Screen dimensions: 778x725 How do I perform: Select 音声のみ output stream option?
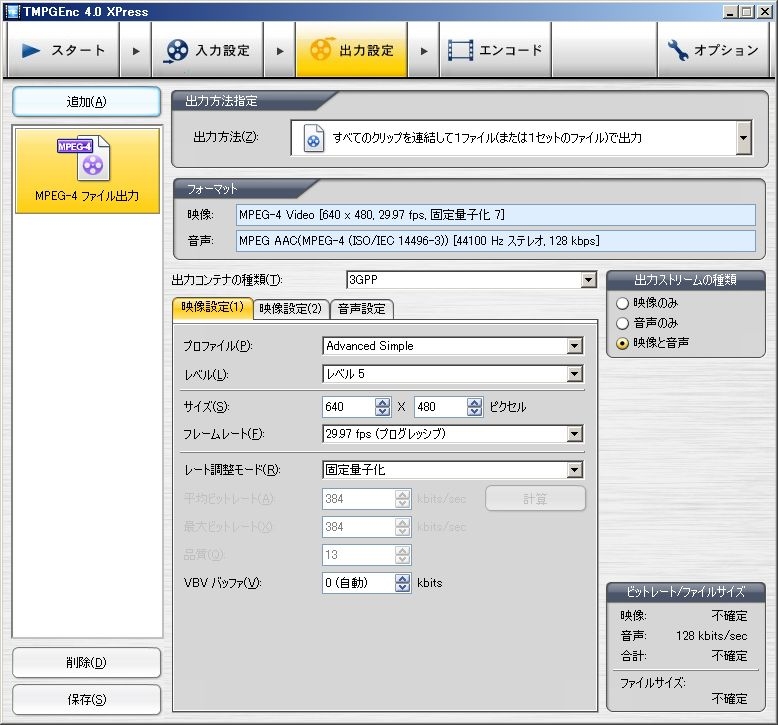[623, 323]
